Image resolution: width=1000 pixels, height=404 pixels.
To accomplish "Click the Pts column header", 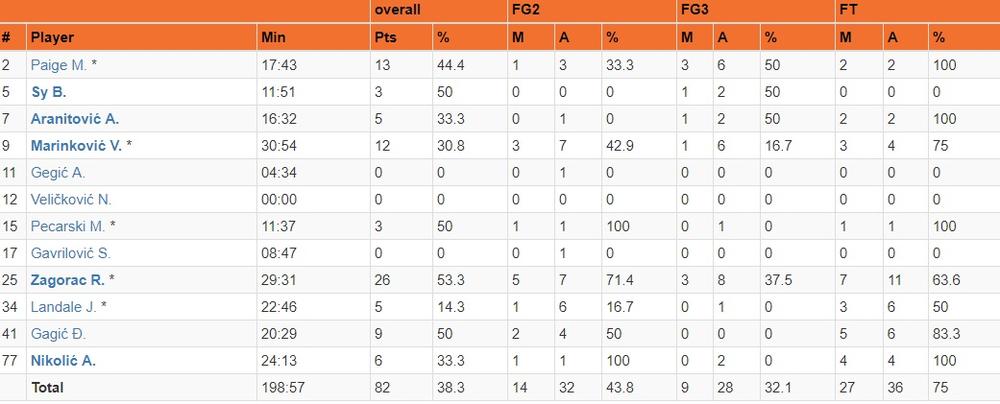I will coord(385,37).
